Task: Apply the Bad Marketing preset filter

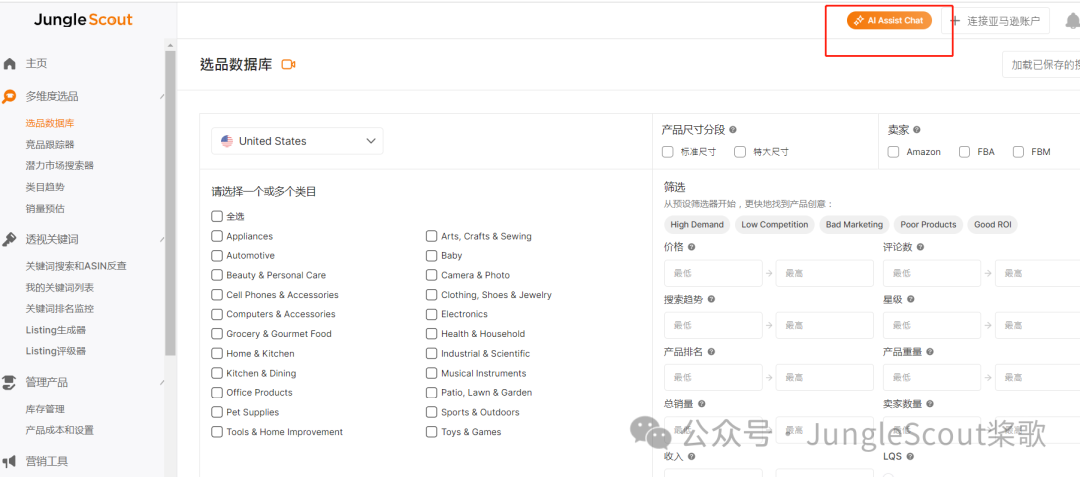Action: 854,224
